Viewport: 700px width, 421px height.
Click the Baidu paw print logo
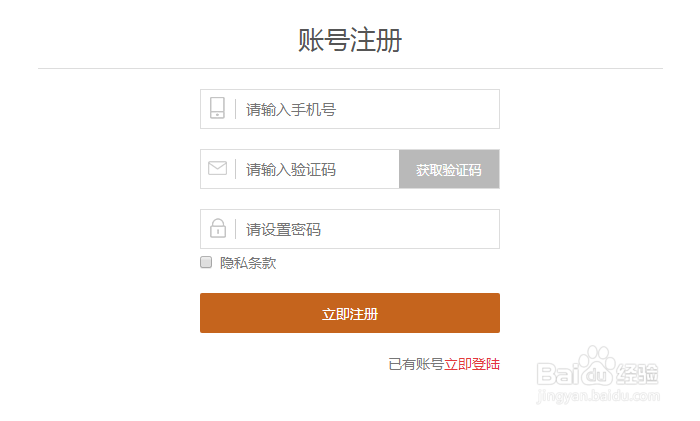(597, 366)
